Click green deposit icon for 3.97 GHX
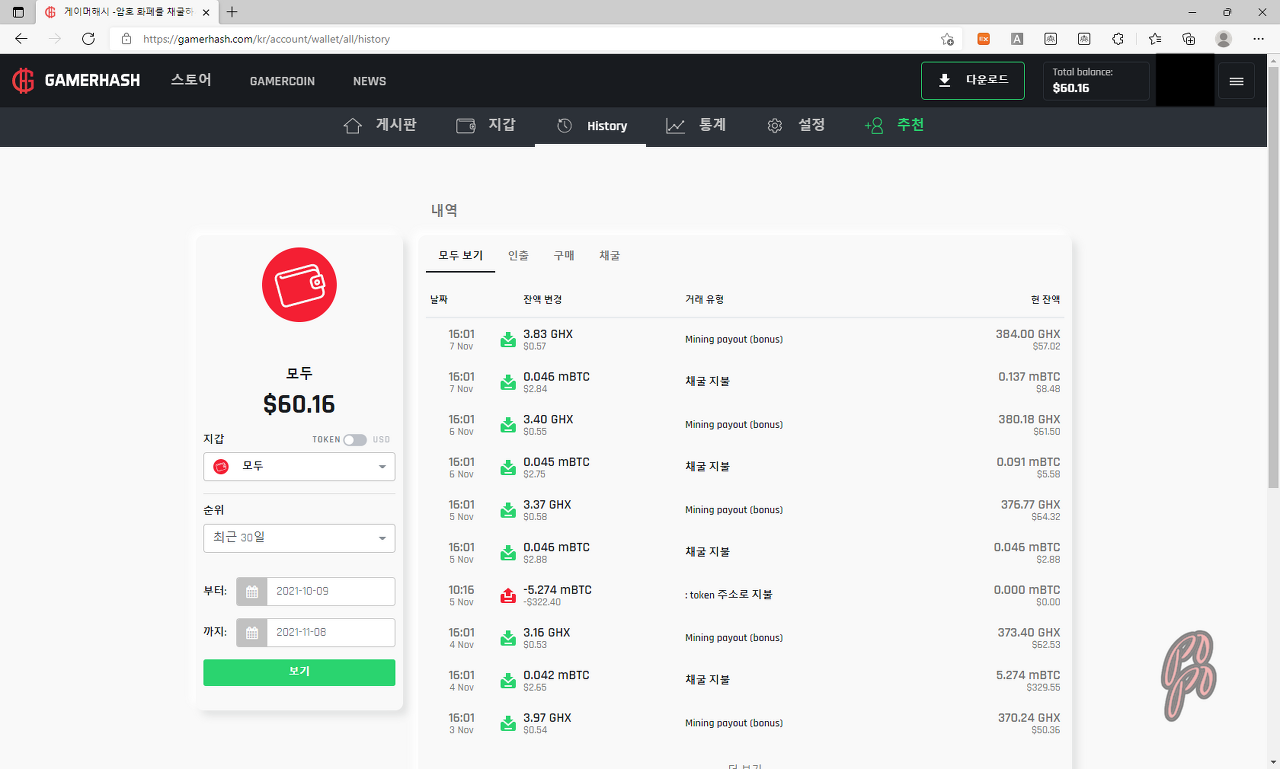The height and width of the screenshot is (769, 1280). (508, 723)
